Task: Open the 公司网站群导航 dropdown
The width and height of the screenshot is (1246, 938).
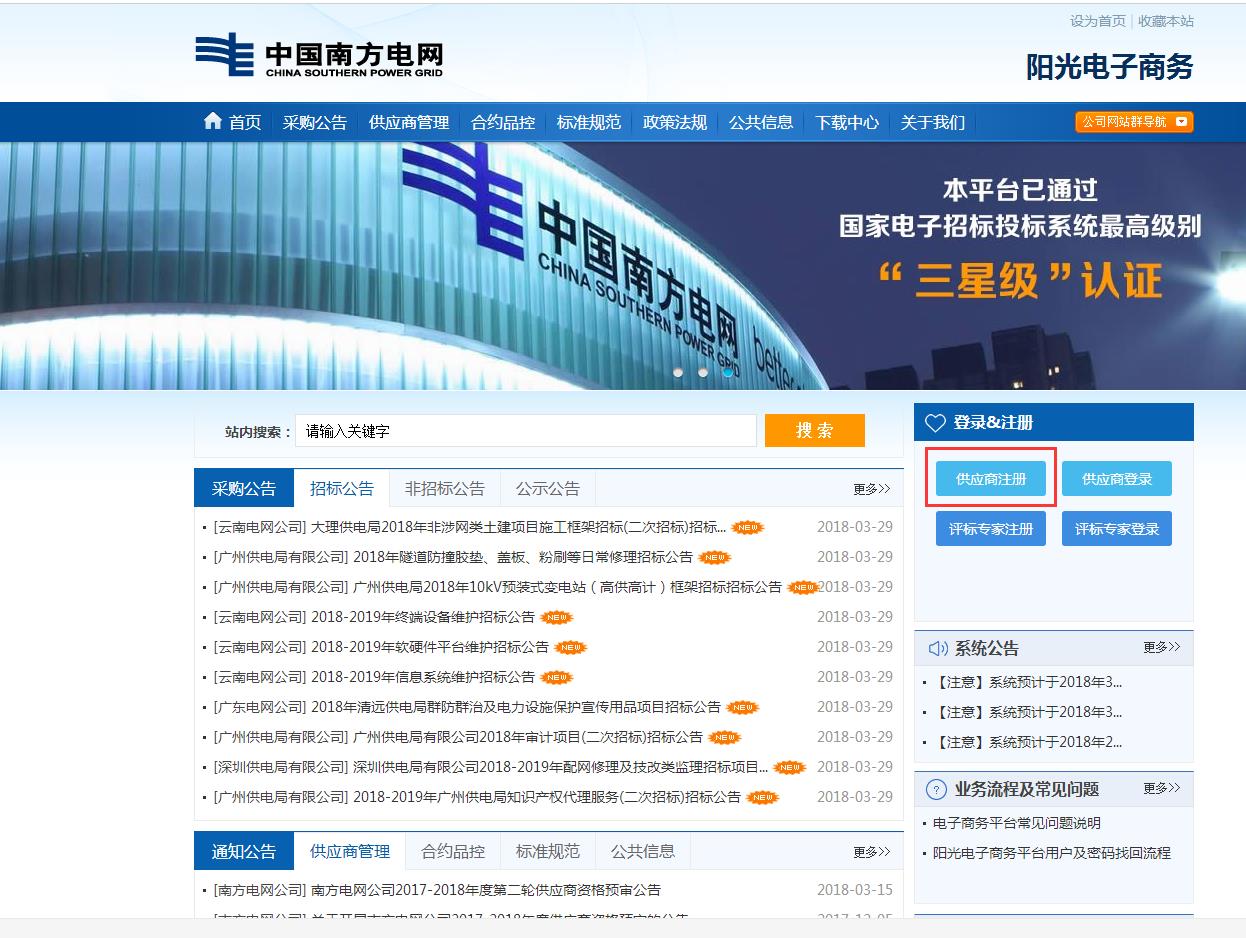Action: 1134,122
